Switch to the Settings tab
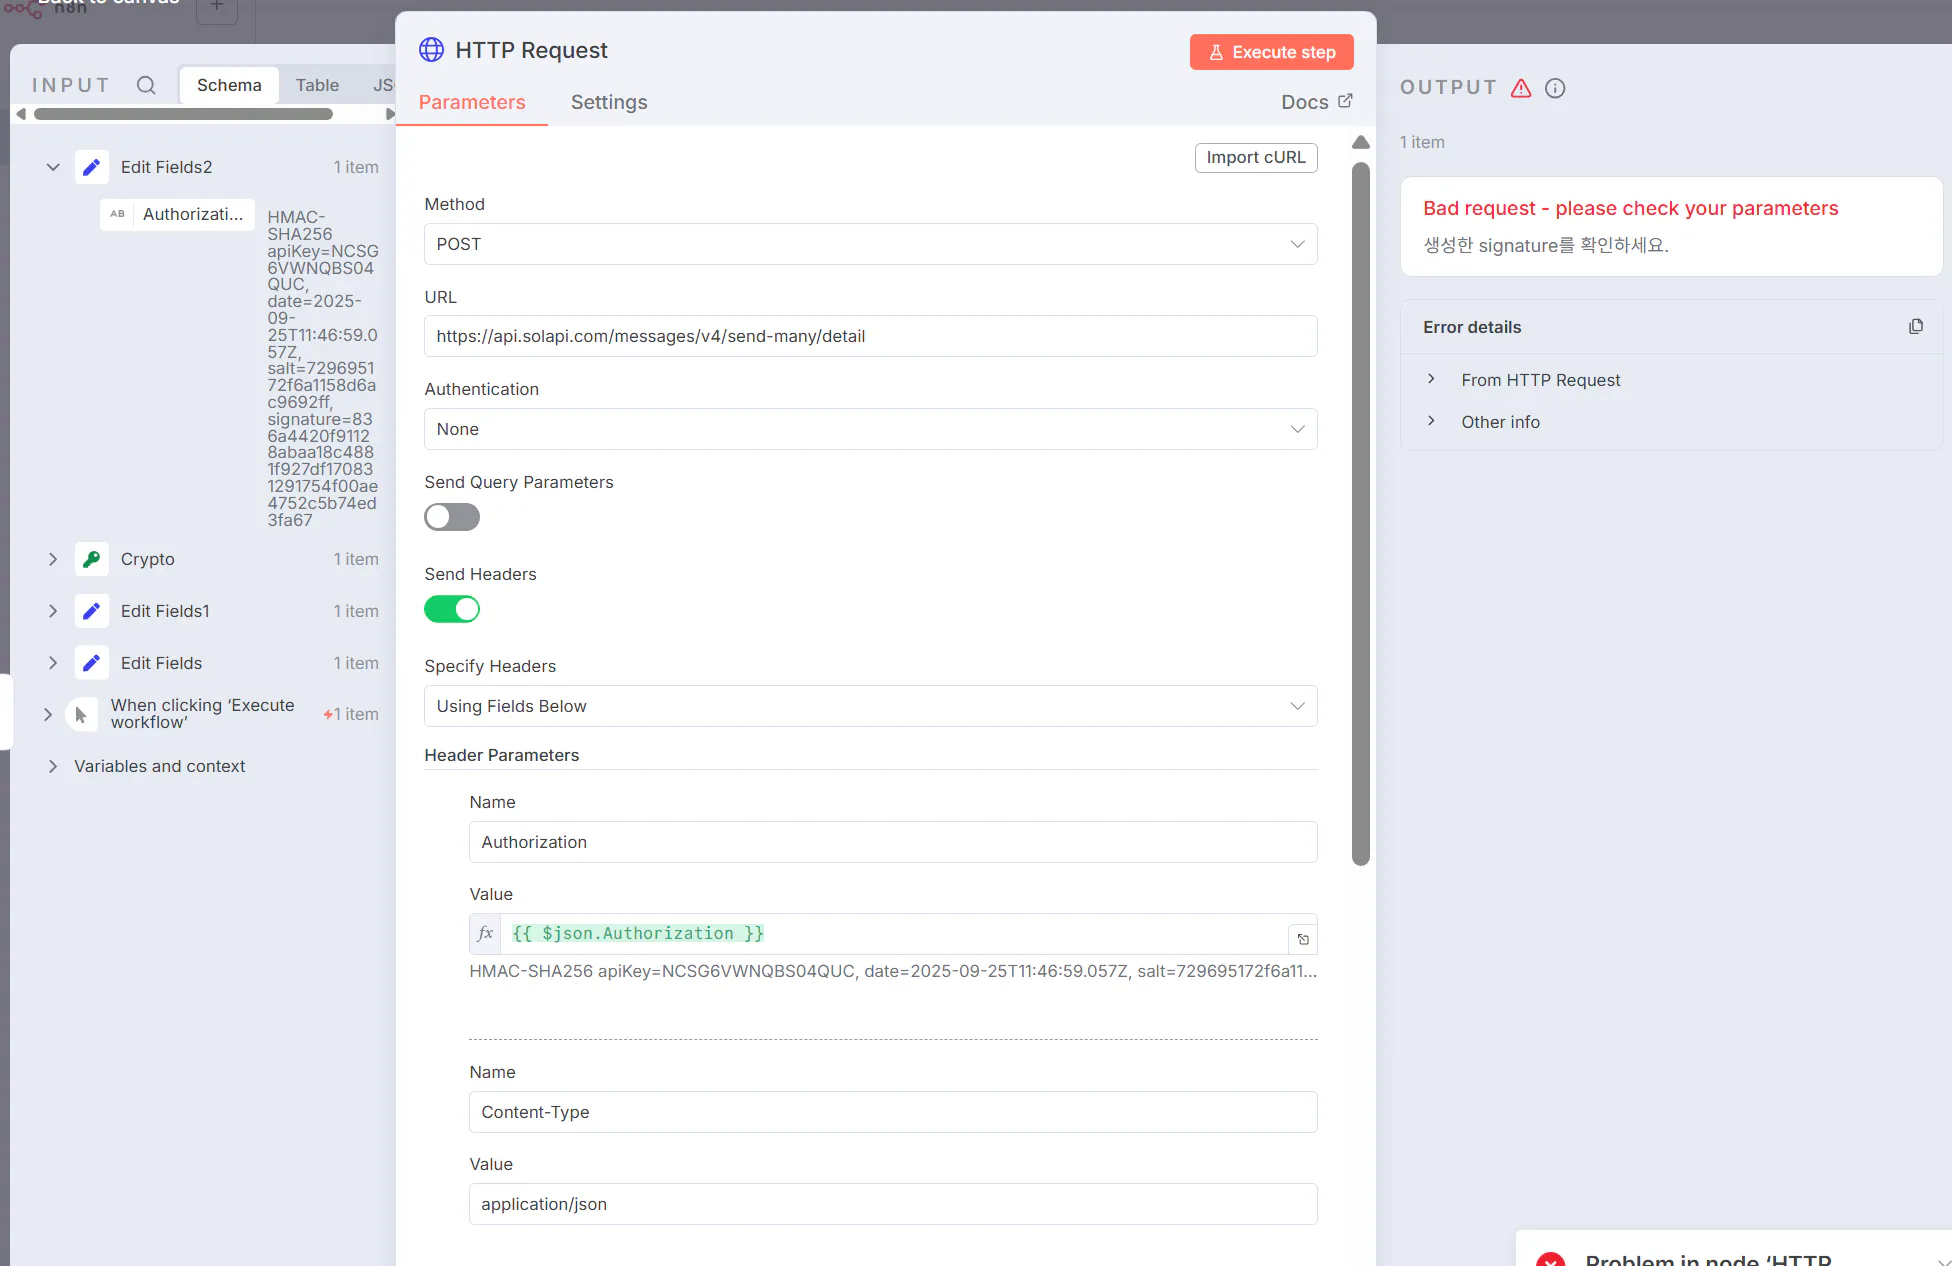The image size is (1952, 1266). [608, 102]
